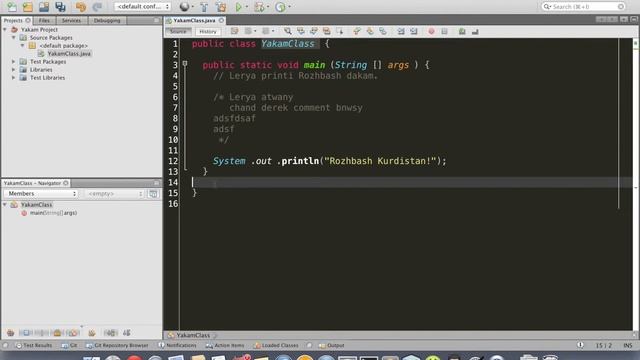
Task: Click the Previous Bookmark icon
Action: click(357, 31)
